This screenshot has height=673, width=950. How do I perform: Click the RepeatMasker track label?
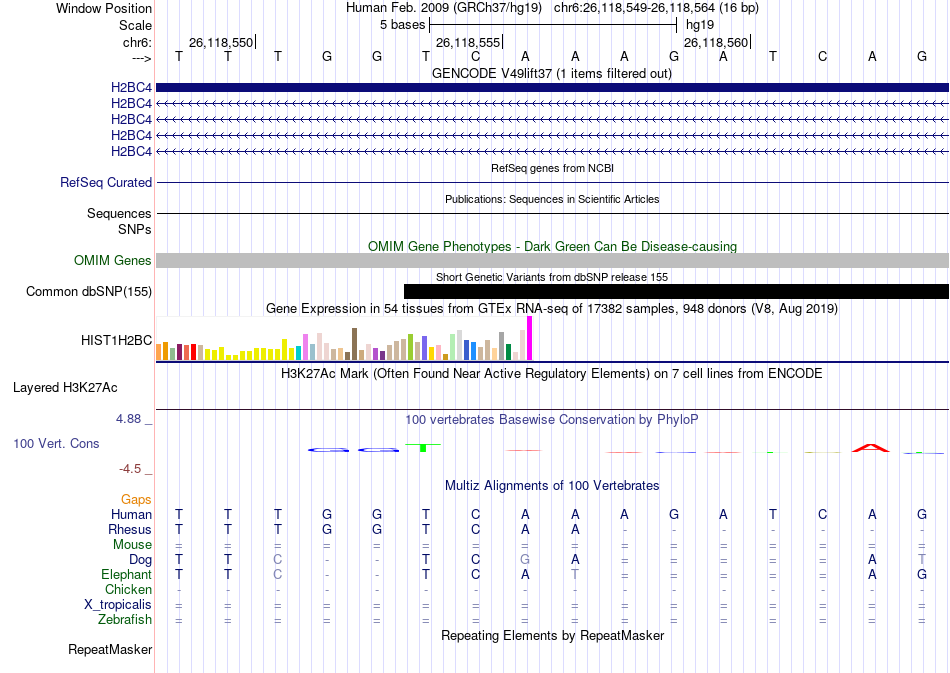(x=110, y=649)
